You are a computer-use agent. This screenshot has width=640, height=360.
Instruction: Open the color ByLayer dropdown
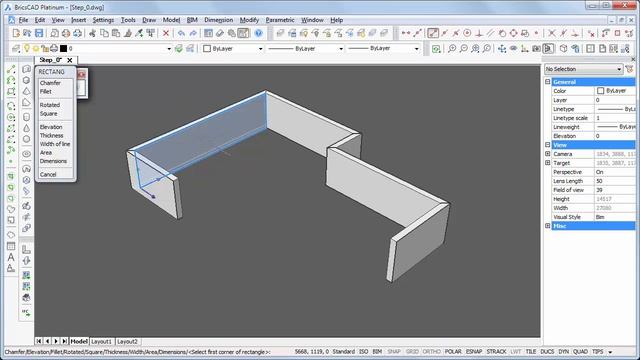tap(260, 49)
